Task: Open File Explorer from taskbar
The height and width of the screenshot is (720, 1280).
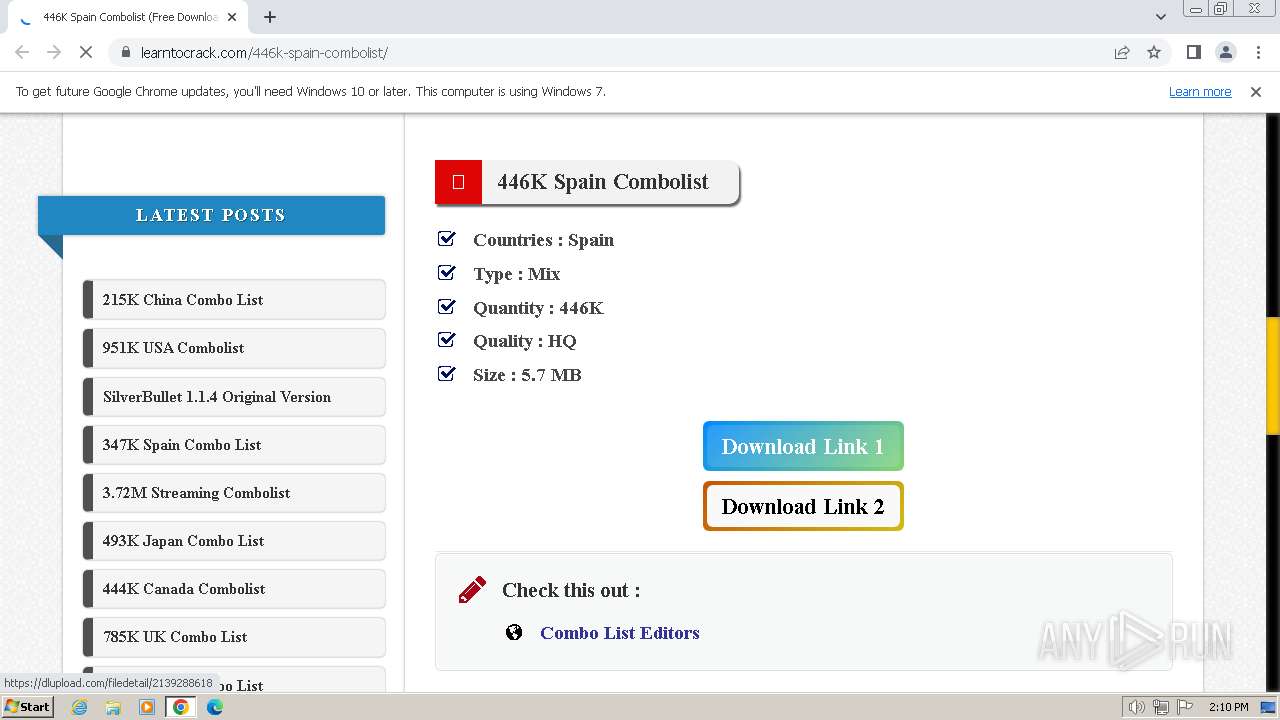Action: [x=113, y=707]
